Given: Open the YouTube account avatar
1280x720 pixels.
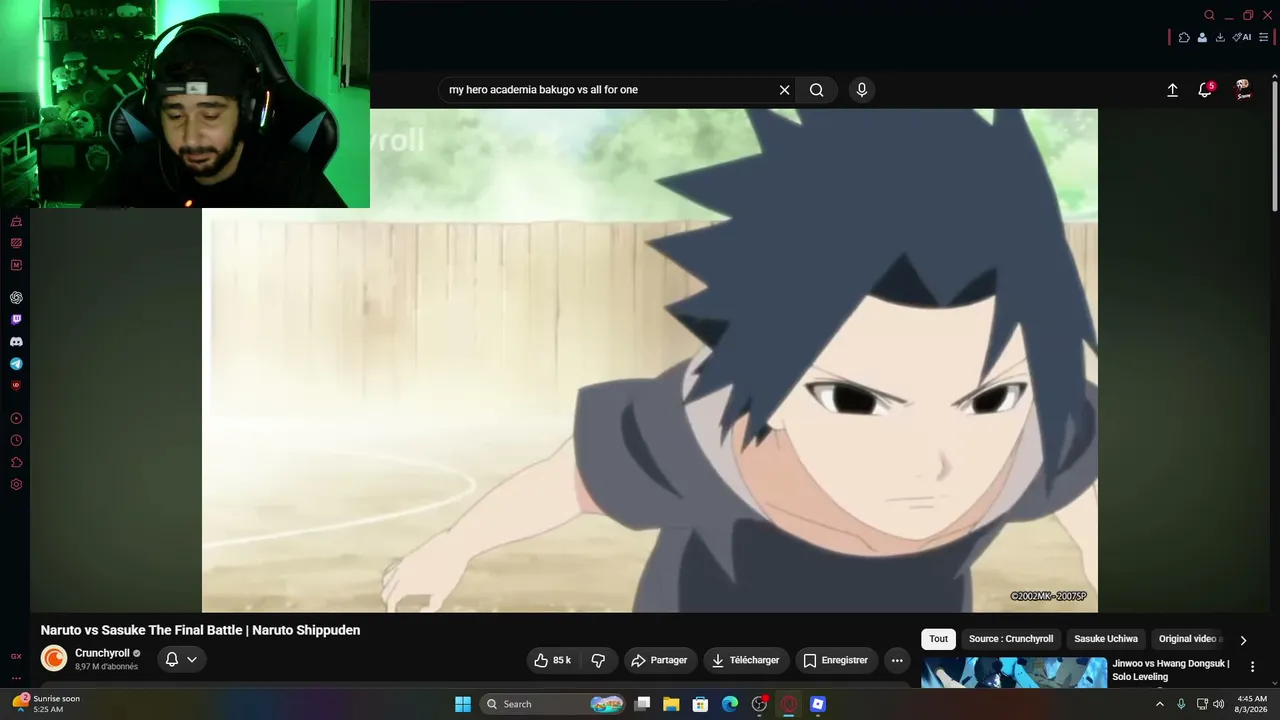Looking at the screenshot, I should (1243, 90).
